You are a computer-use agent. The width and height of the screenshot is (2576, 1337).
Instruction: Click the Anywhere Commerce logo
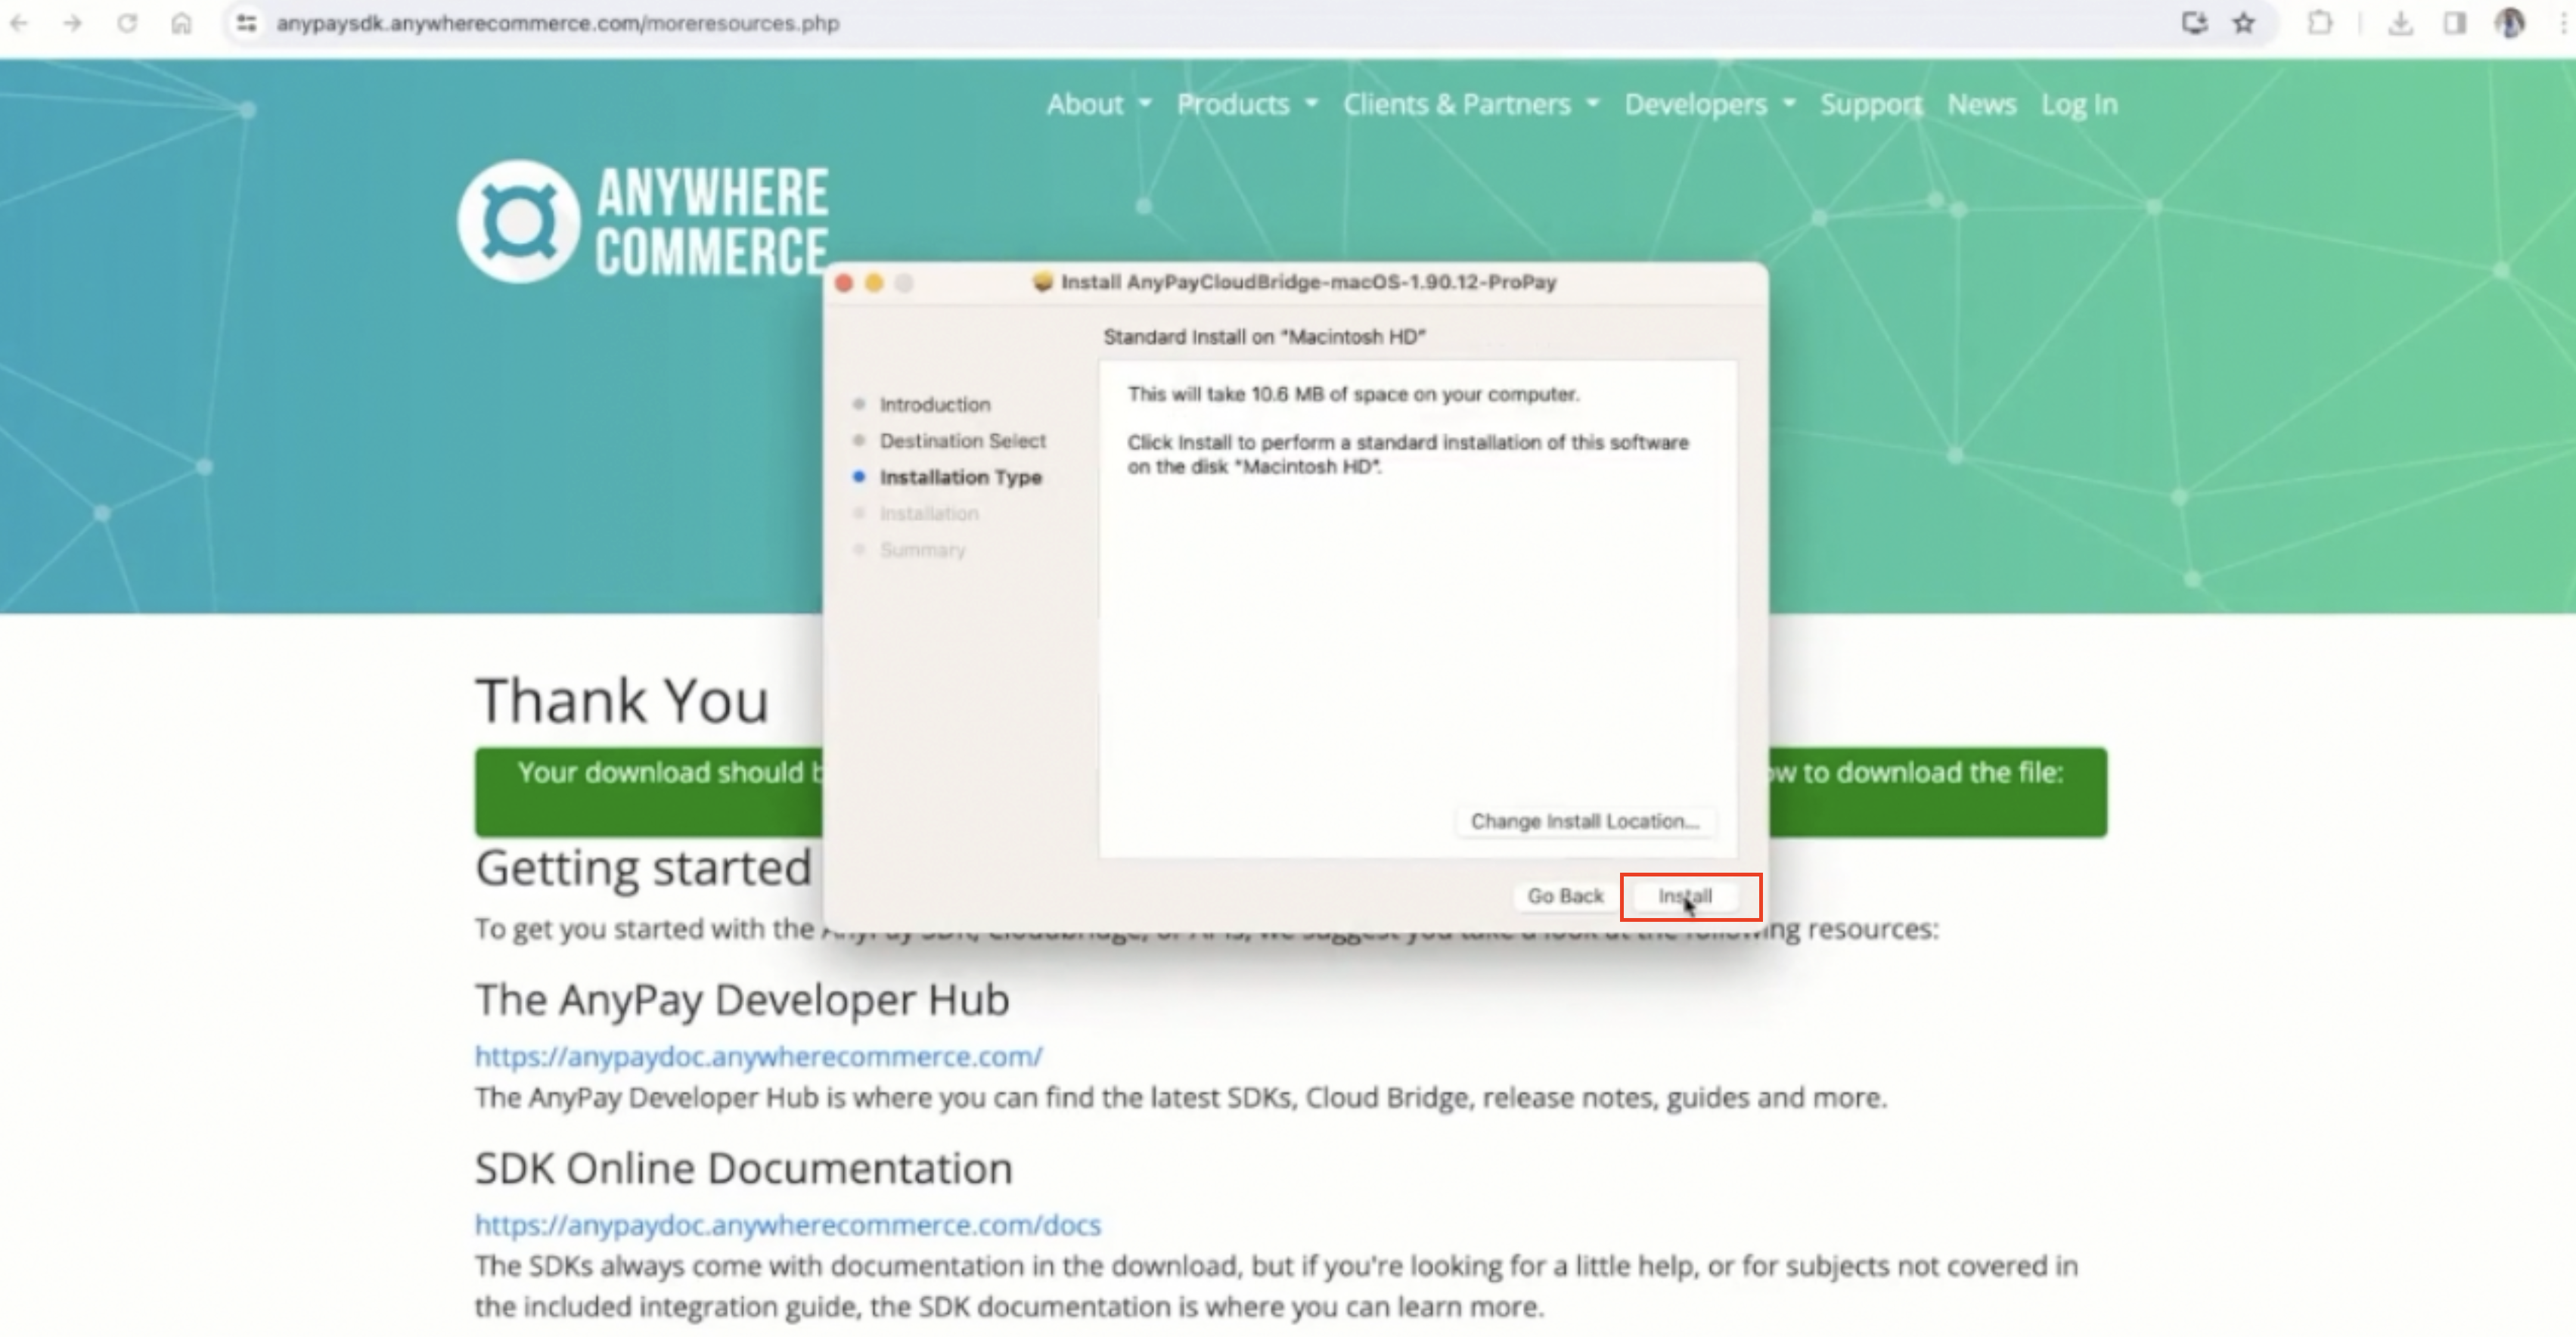tap(644, 221)
